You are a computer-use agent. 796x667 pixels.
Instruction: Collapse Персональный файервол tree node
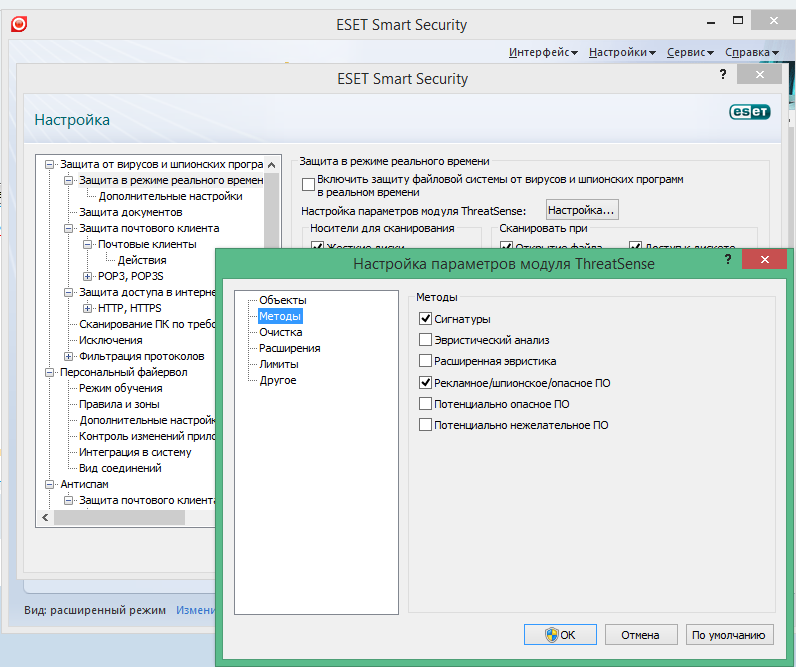pos(49,372)
